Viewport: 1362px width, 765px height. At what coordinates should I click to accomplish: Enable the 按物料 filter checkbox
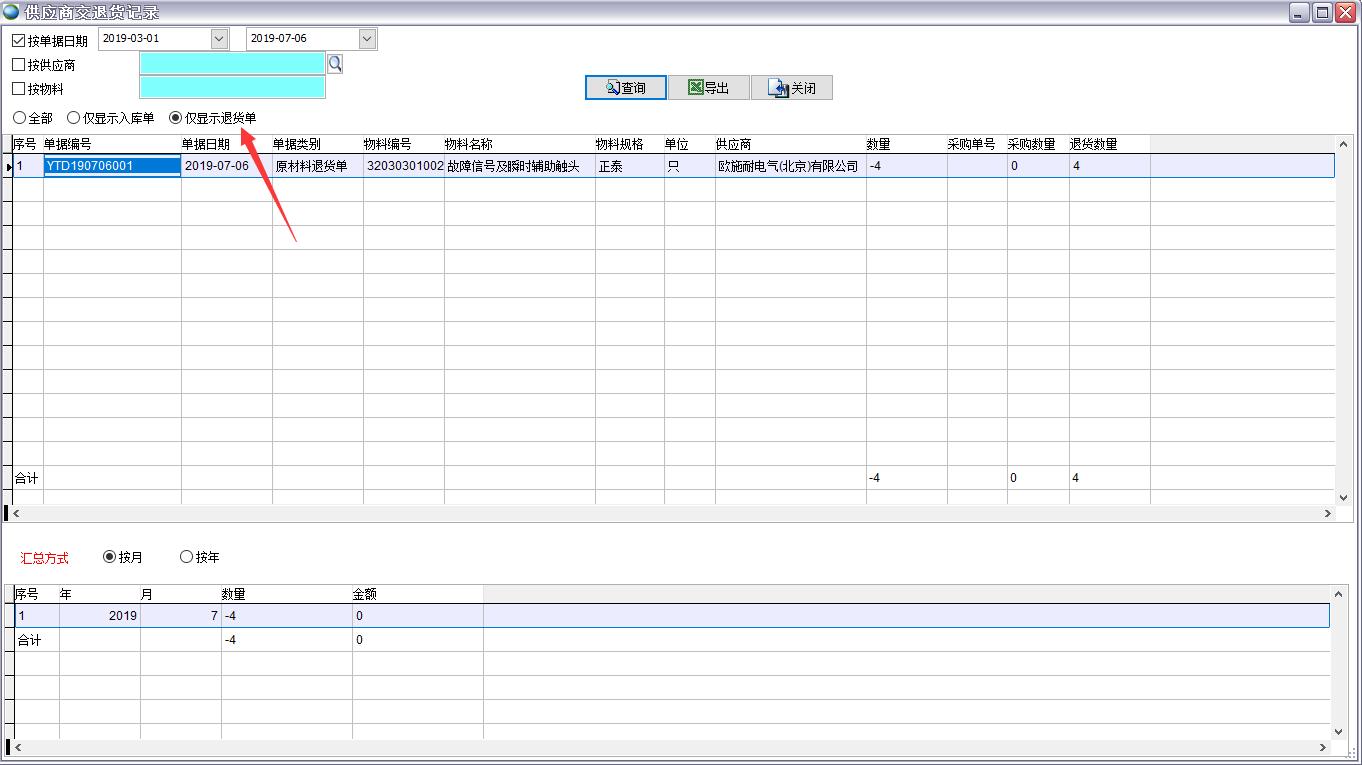coord(19,89)
